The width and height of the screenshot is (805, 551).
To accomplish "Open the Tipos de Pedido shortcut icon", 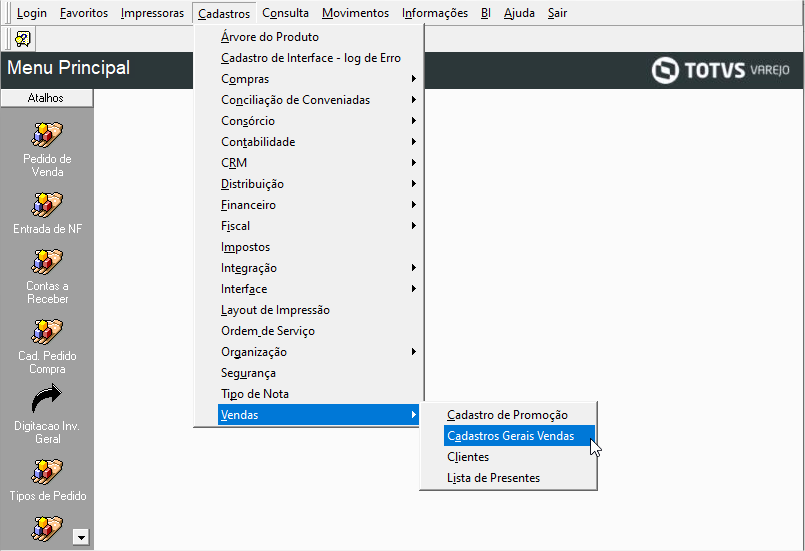I will [47, 472].
